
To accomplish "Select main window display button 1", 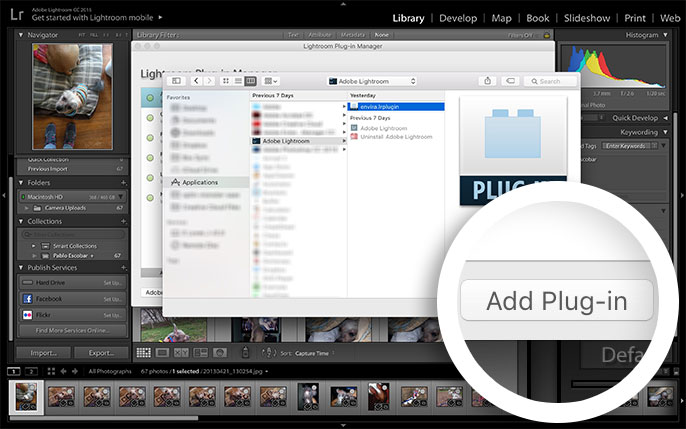I will pyautogui.click(x=14, y=371).
